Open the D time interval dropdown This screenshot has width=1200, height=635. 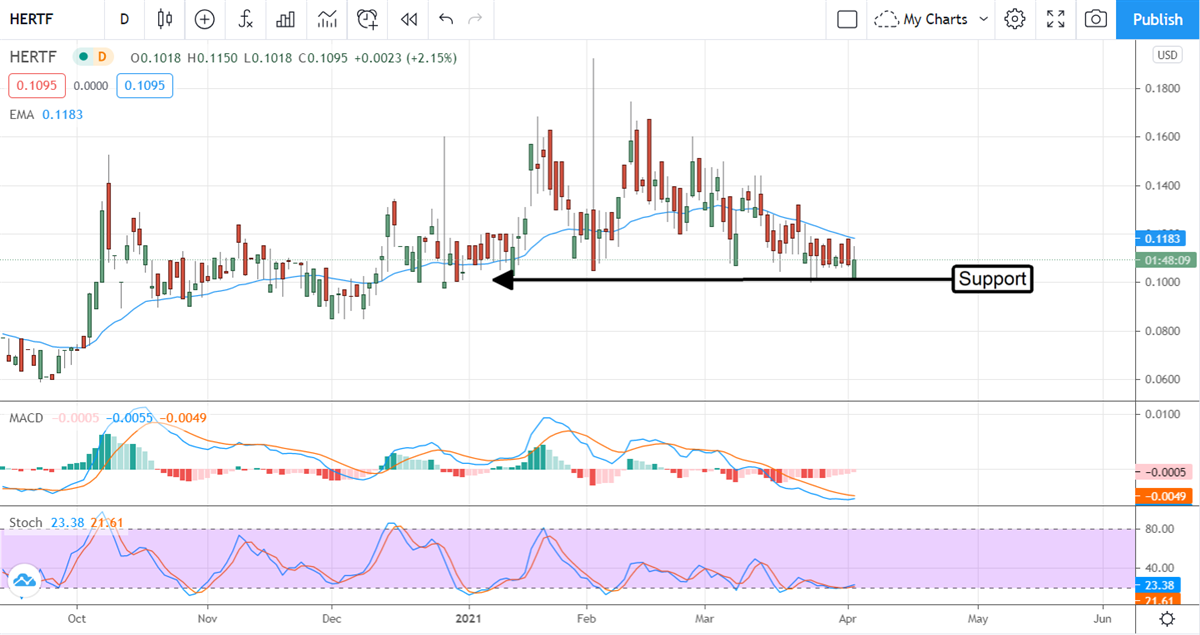124,19
